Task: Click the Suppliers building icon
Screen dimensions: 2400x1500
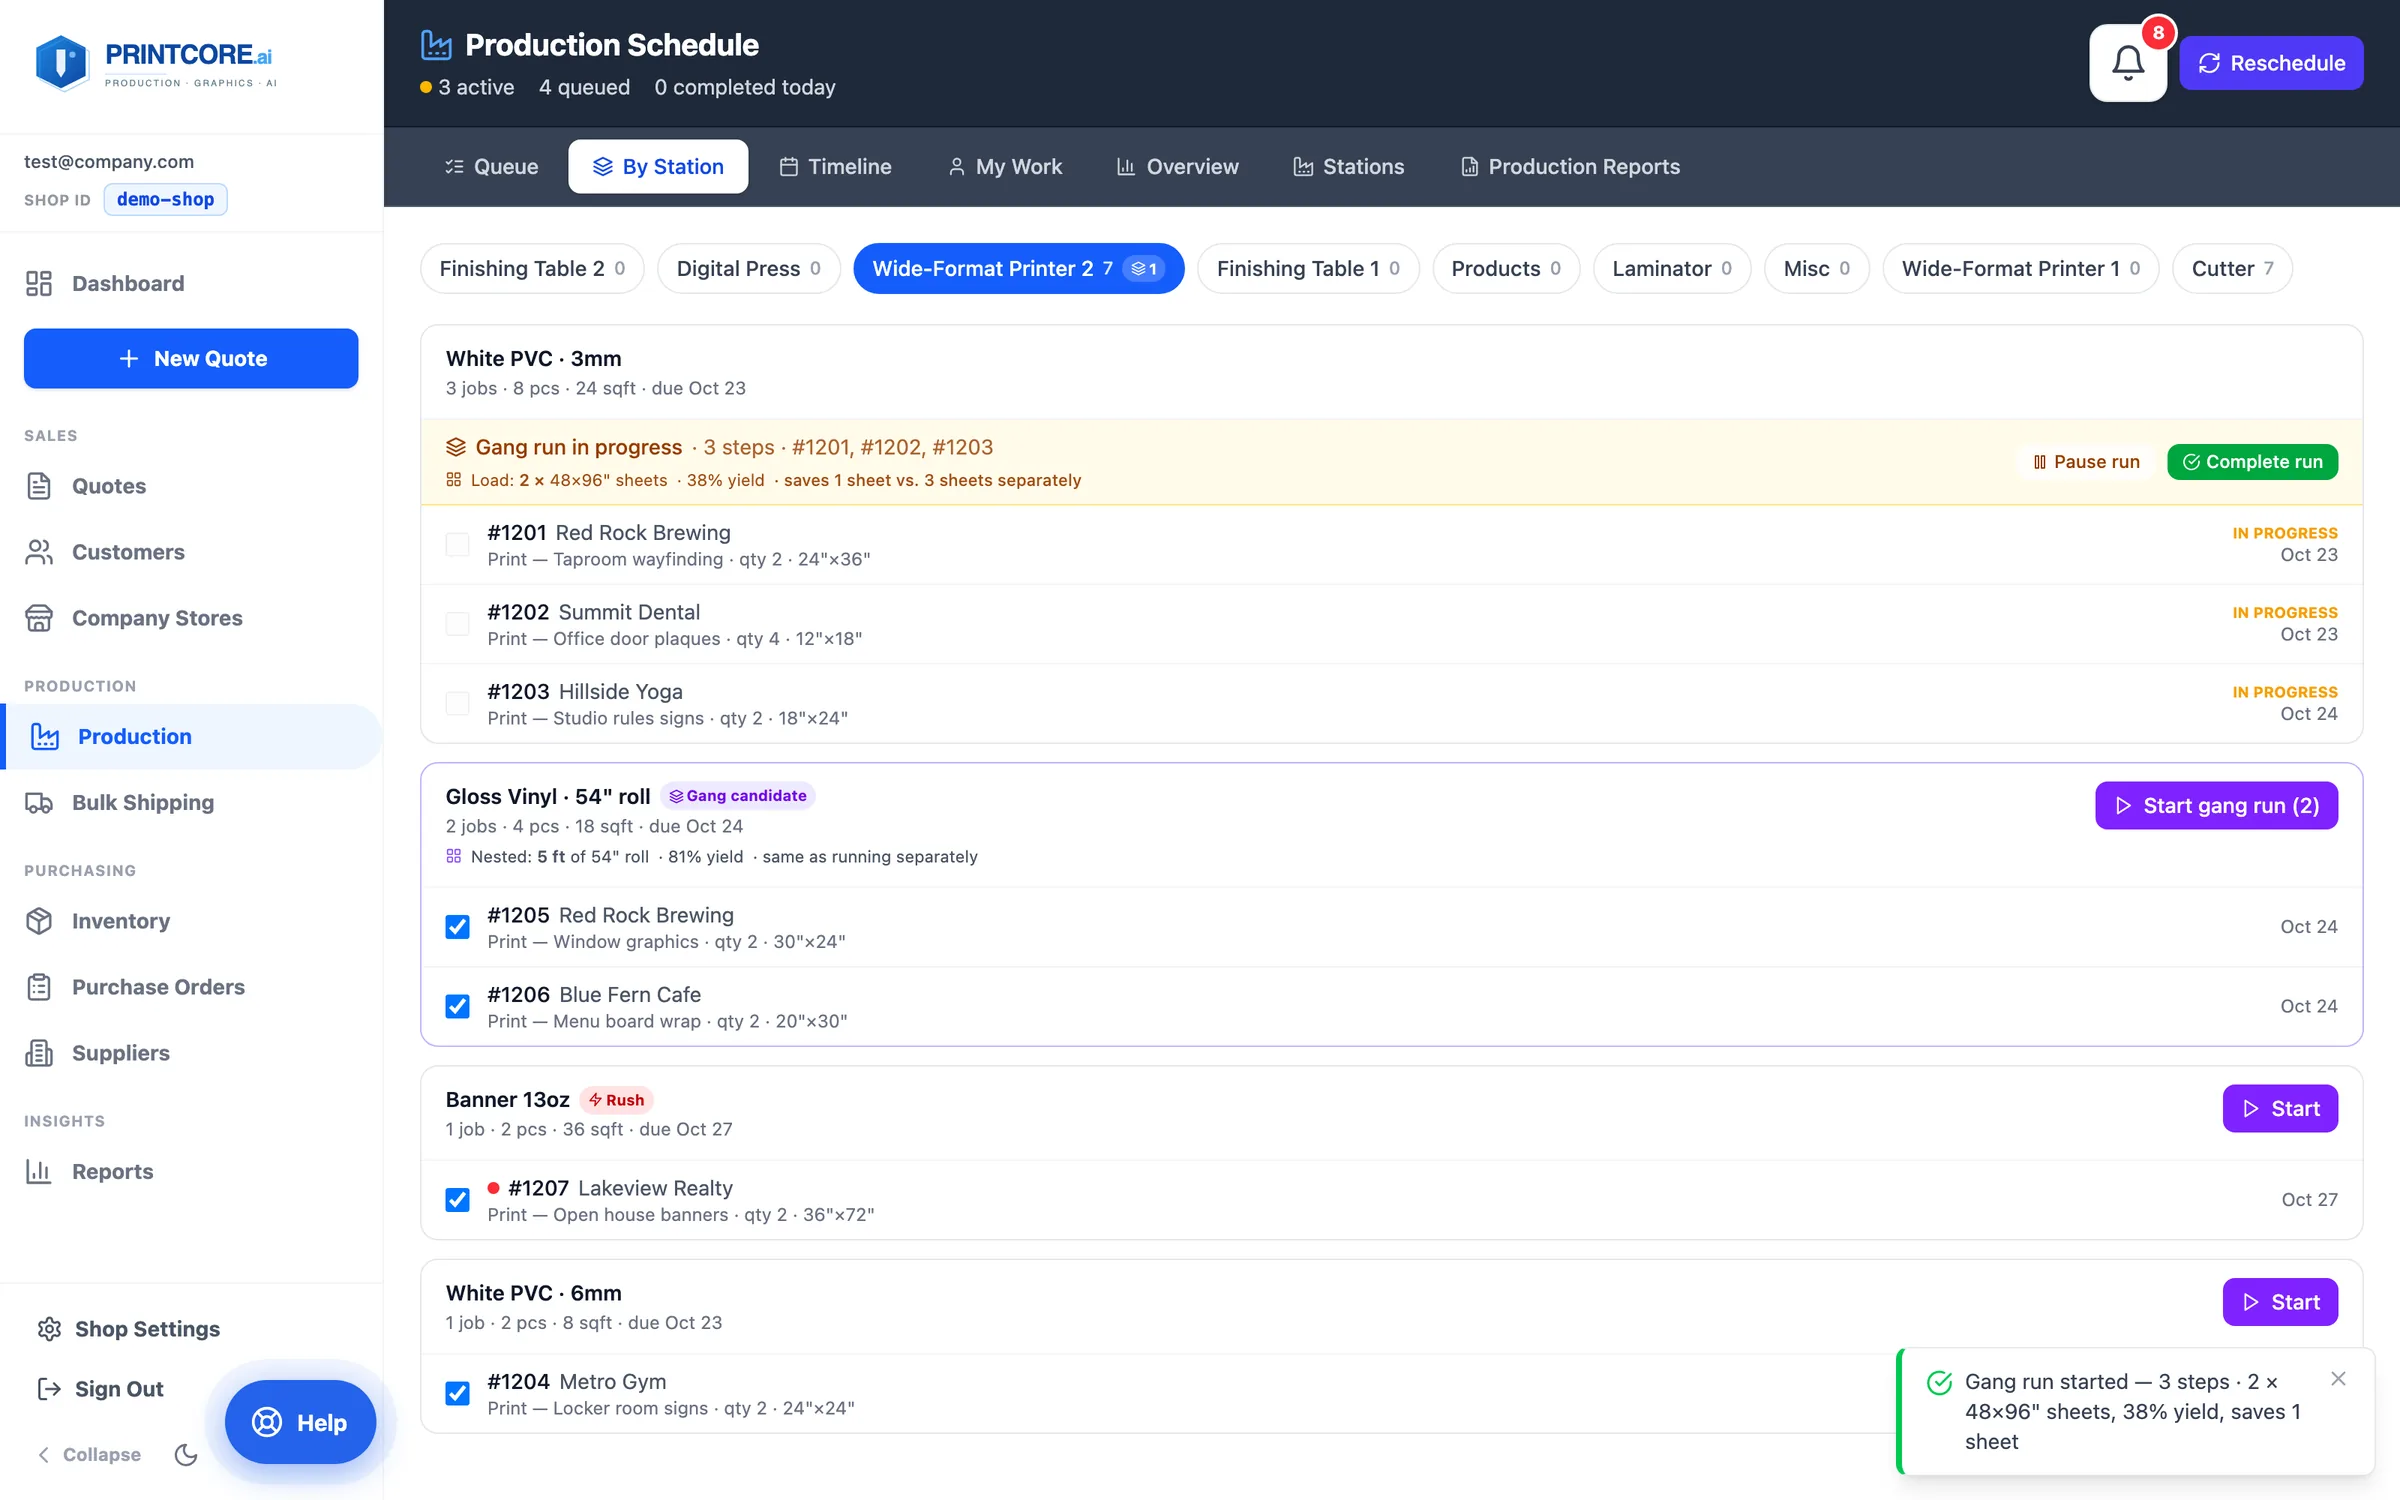Action: coord(39,1053)
